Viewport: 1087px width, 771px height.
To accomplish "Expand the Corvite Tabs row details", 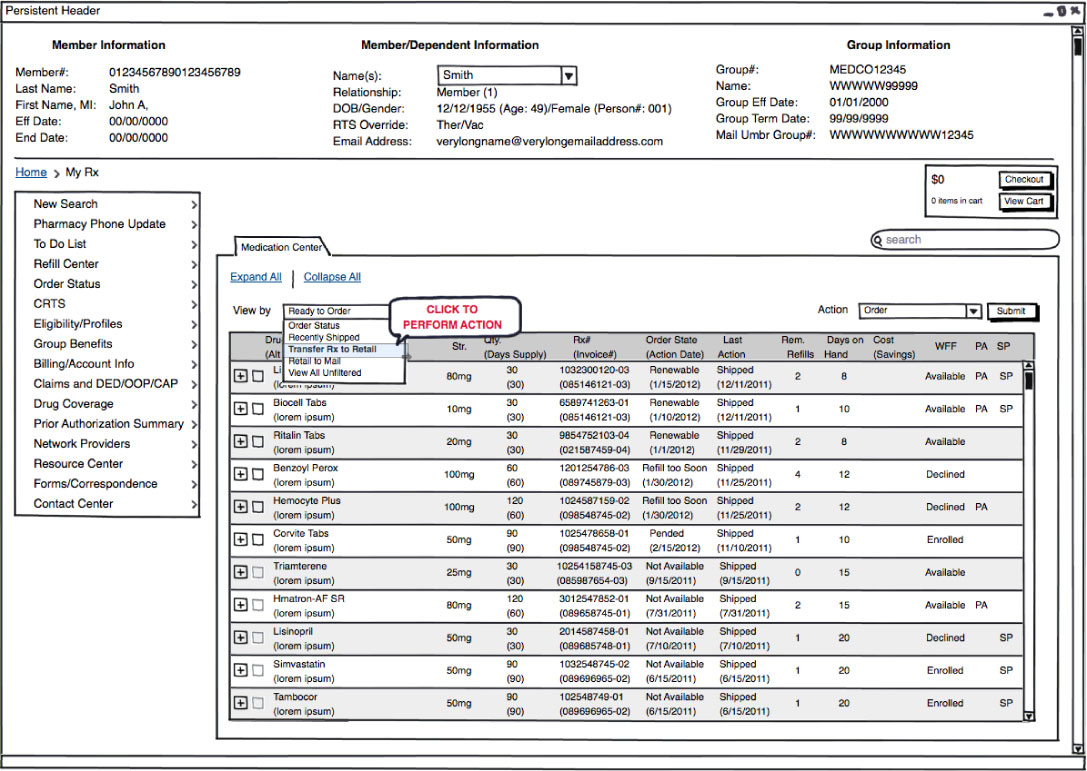I will (241, 539).
